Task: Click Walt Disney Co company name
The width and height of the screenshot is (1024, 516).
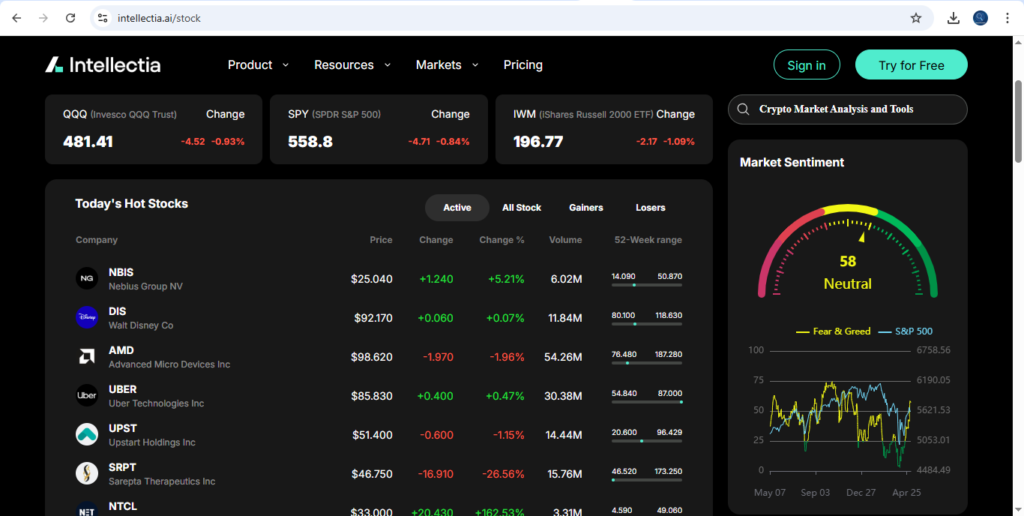Action: [x=141, y=325]
